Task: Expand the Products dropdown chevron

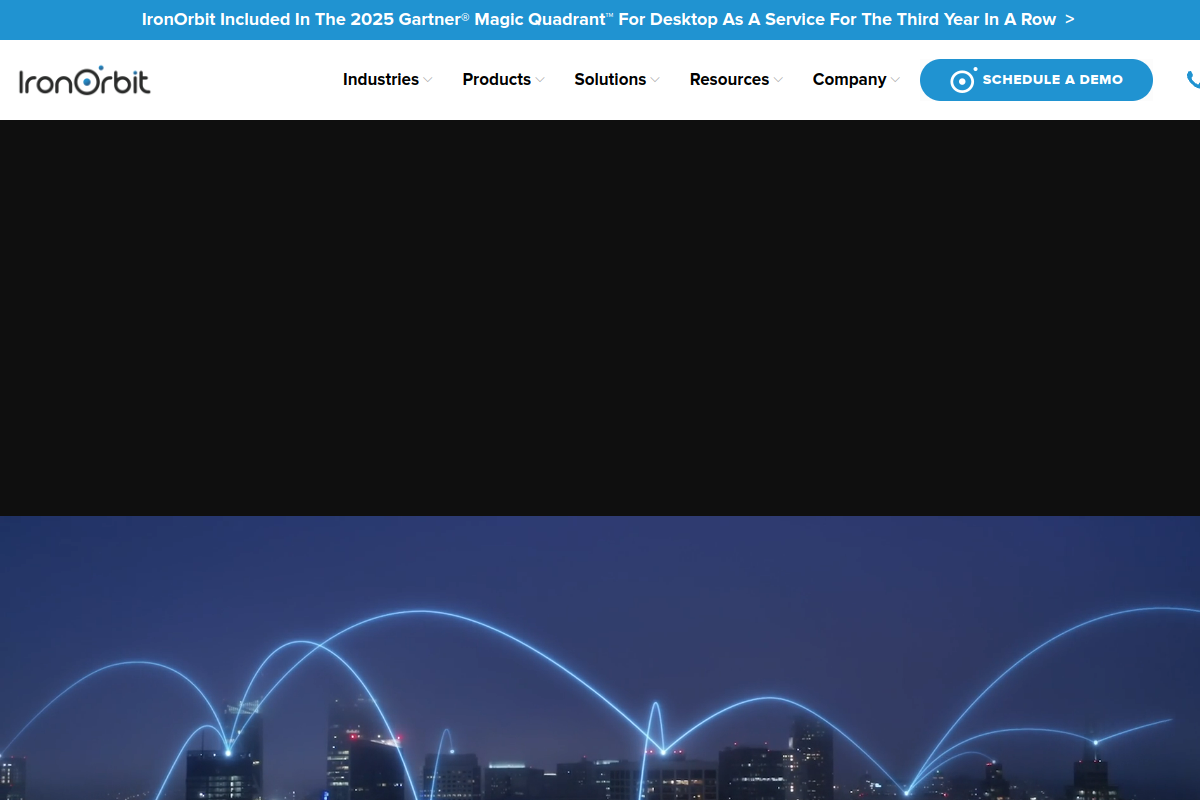Action: 540,80
